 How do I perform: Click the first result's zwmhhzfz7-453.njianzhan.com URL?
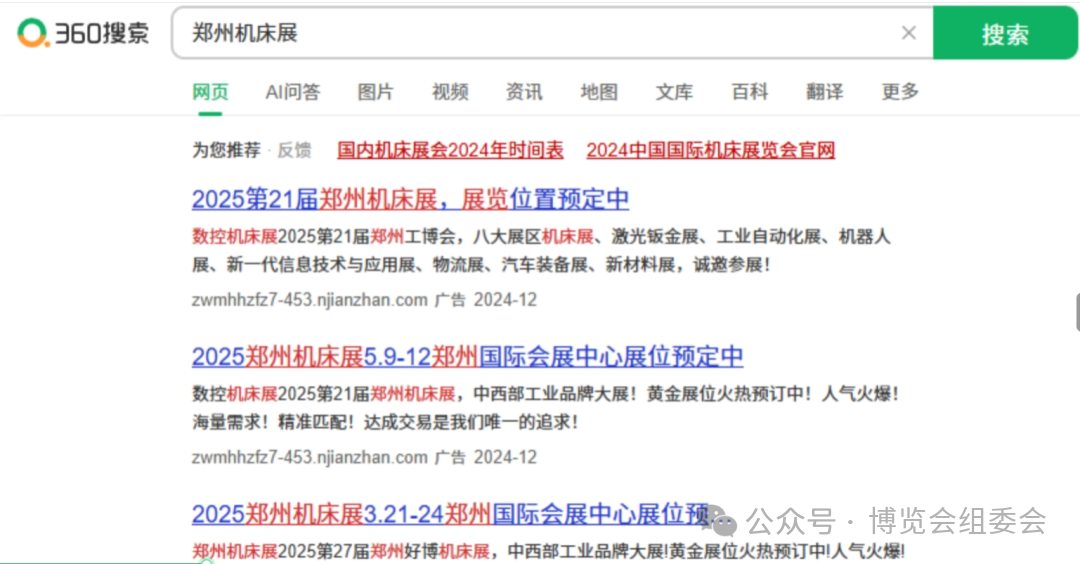pos(310,300)
